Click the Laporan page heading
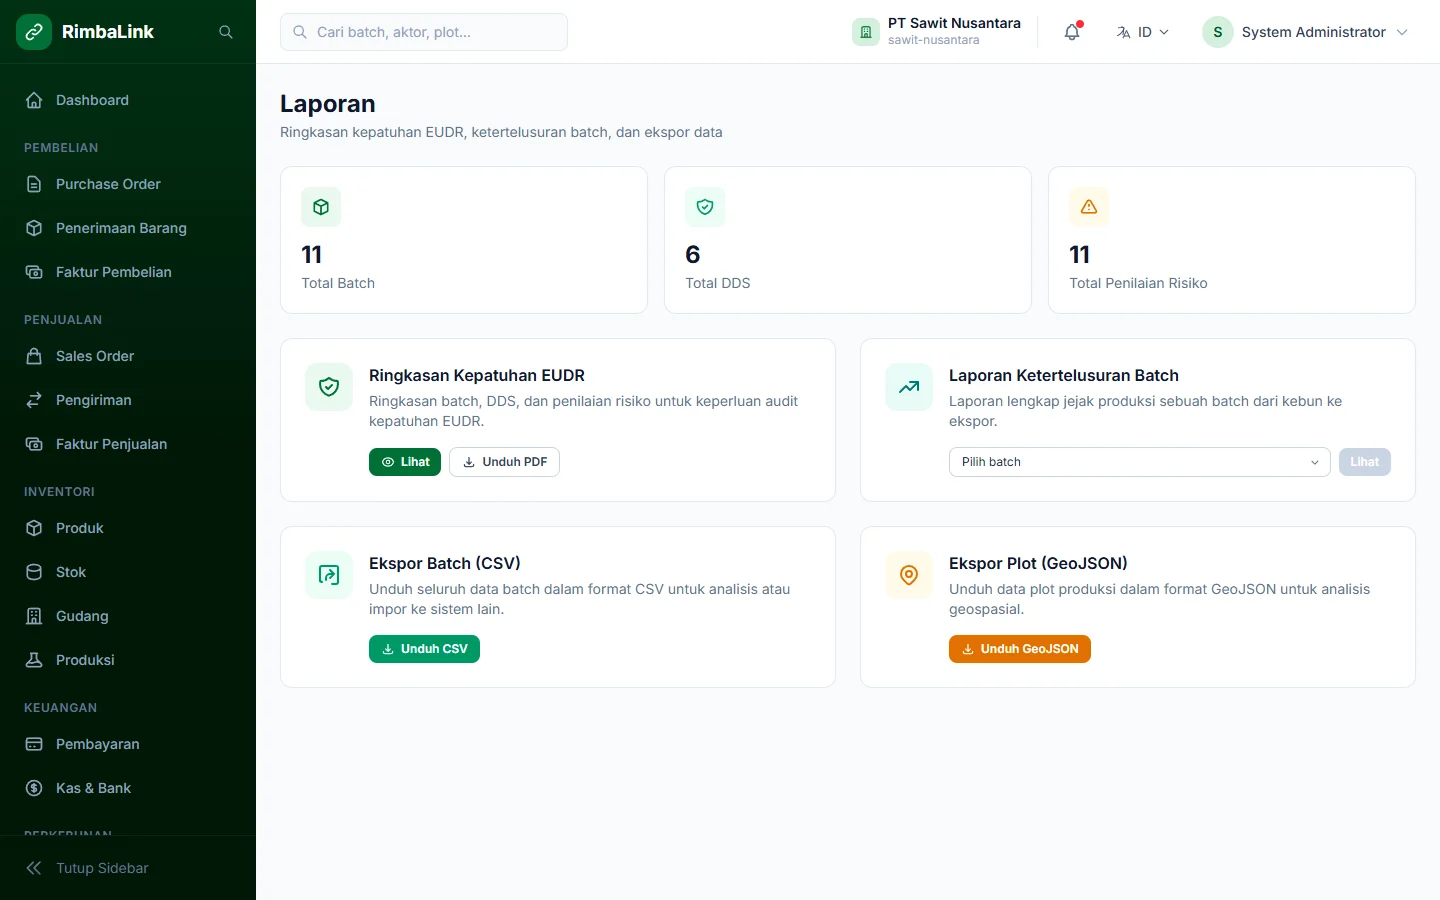The image size is (1440, 900). [x=328, y=104]
